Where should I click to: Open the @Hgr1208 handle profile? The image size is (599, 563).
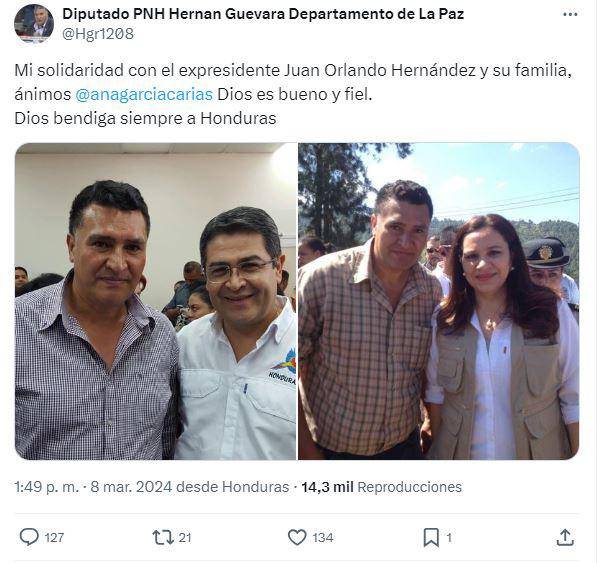point(98,34)
